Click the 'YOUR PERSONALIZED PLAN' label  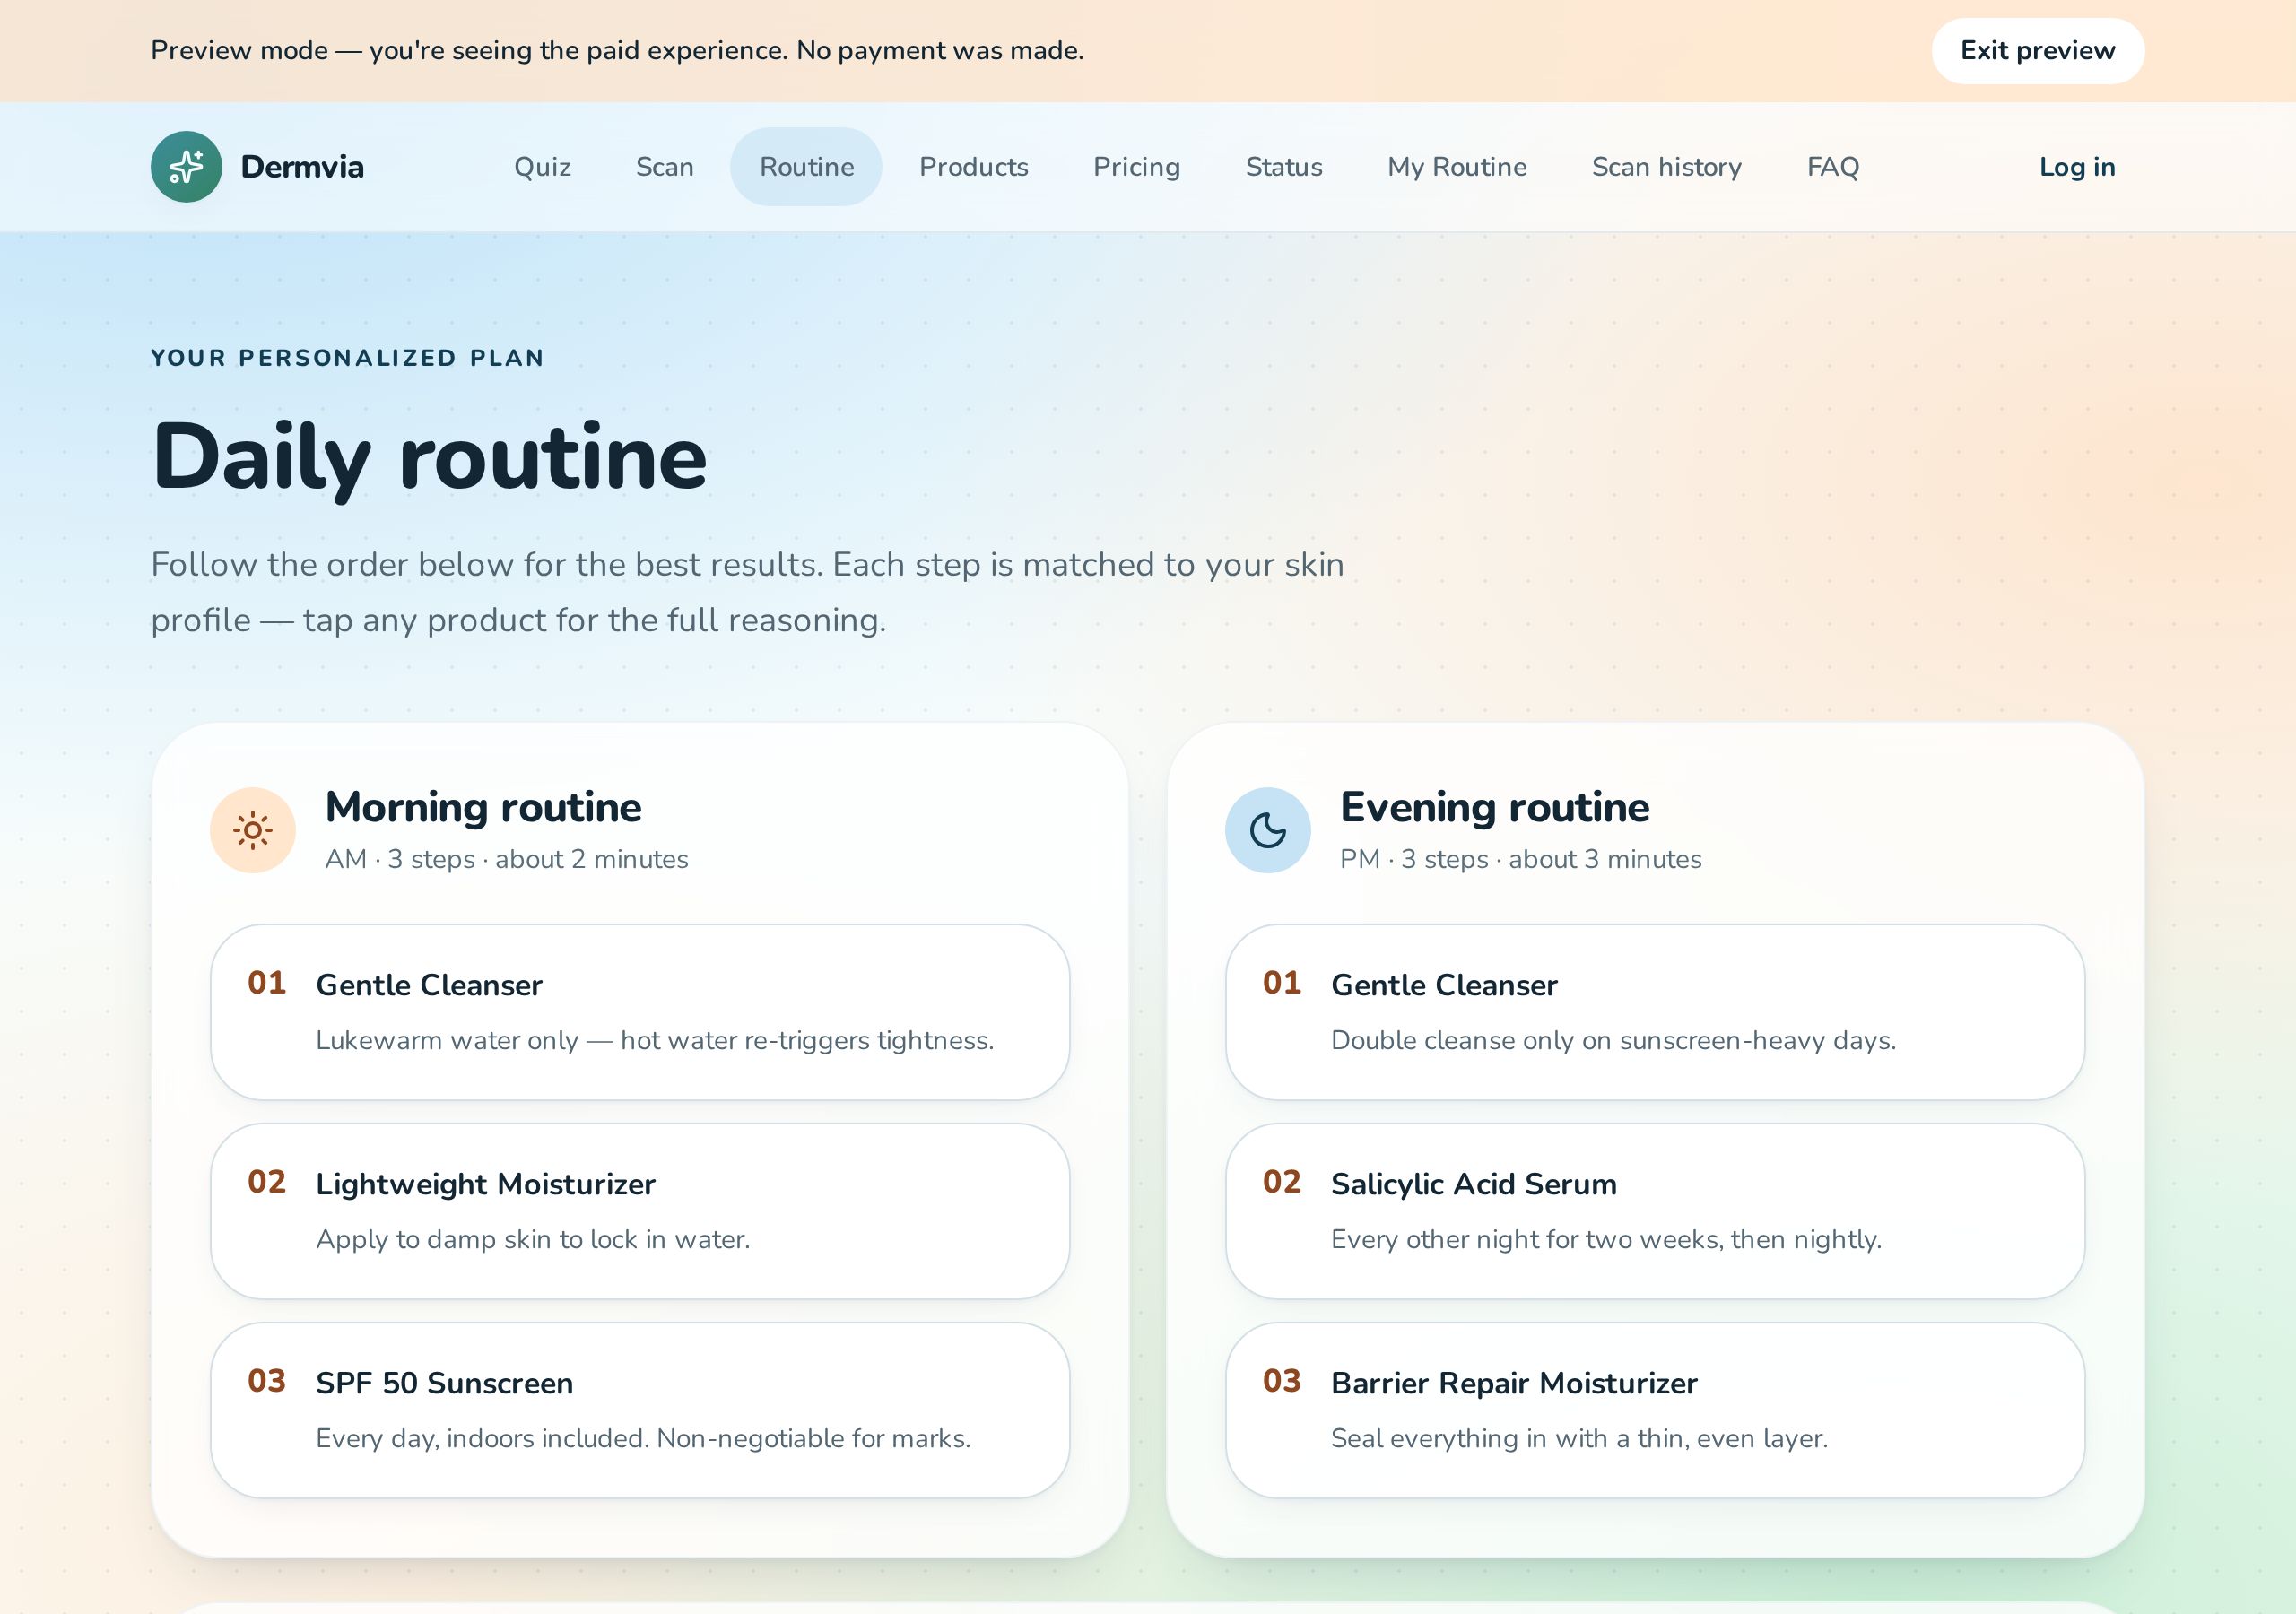pos(347,358)
